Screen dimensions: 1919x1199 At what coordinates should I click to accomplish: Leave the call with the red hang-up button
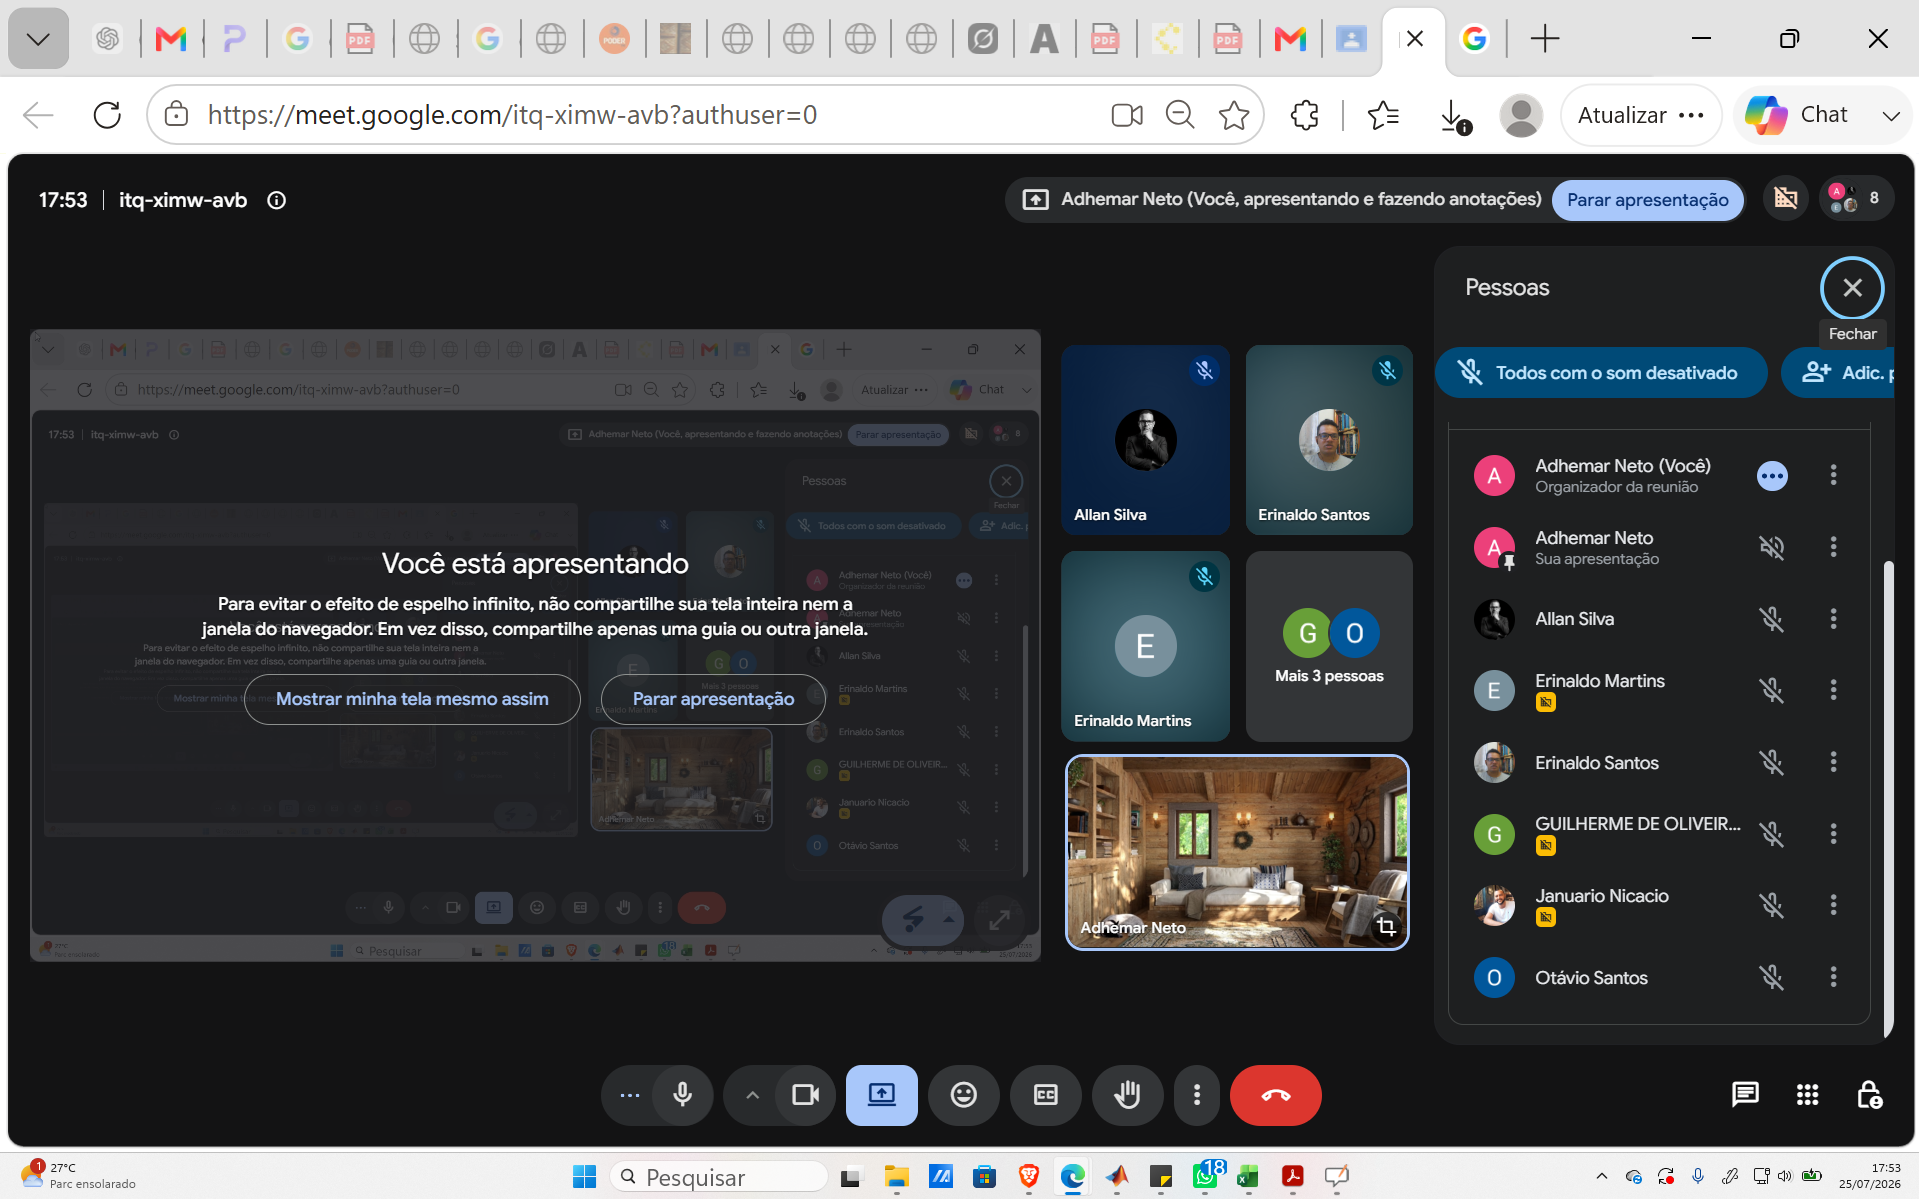point(1275,1095)
